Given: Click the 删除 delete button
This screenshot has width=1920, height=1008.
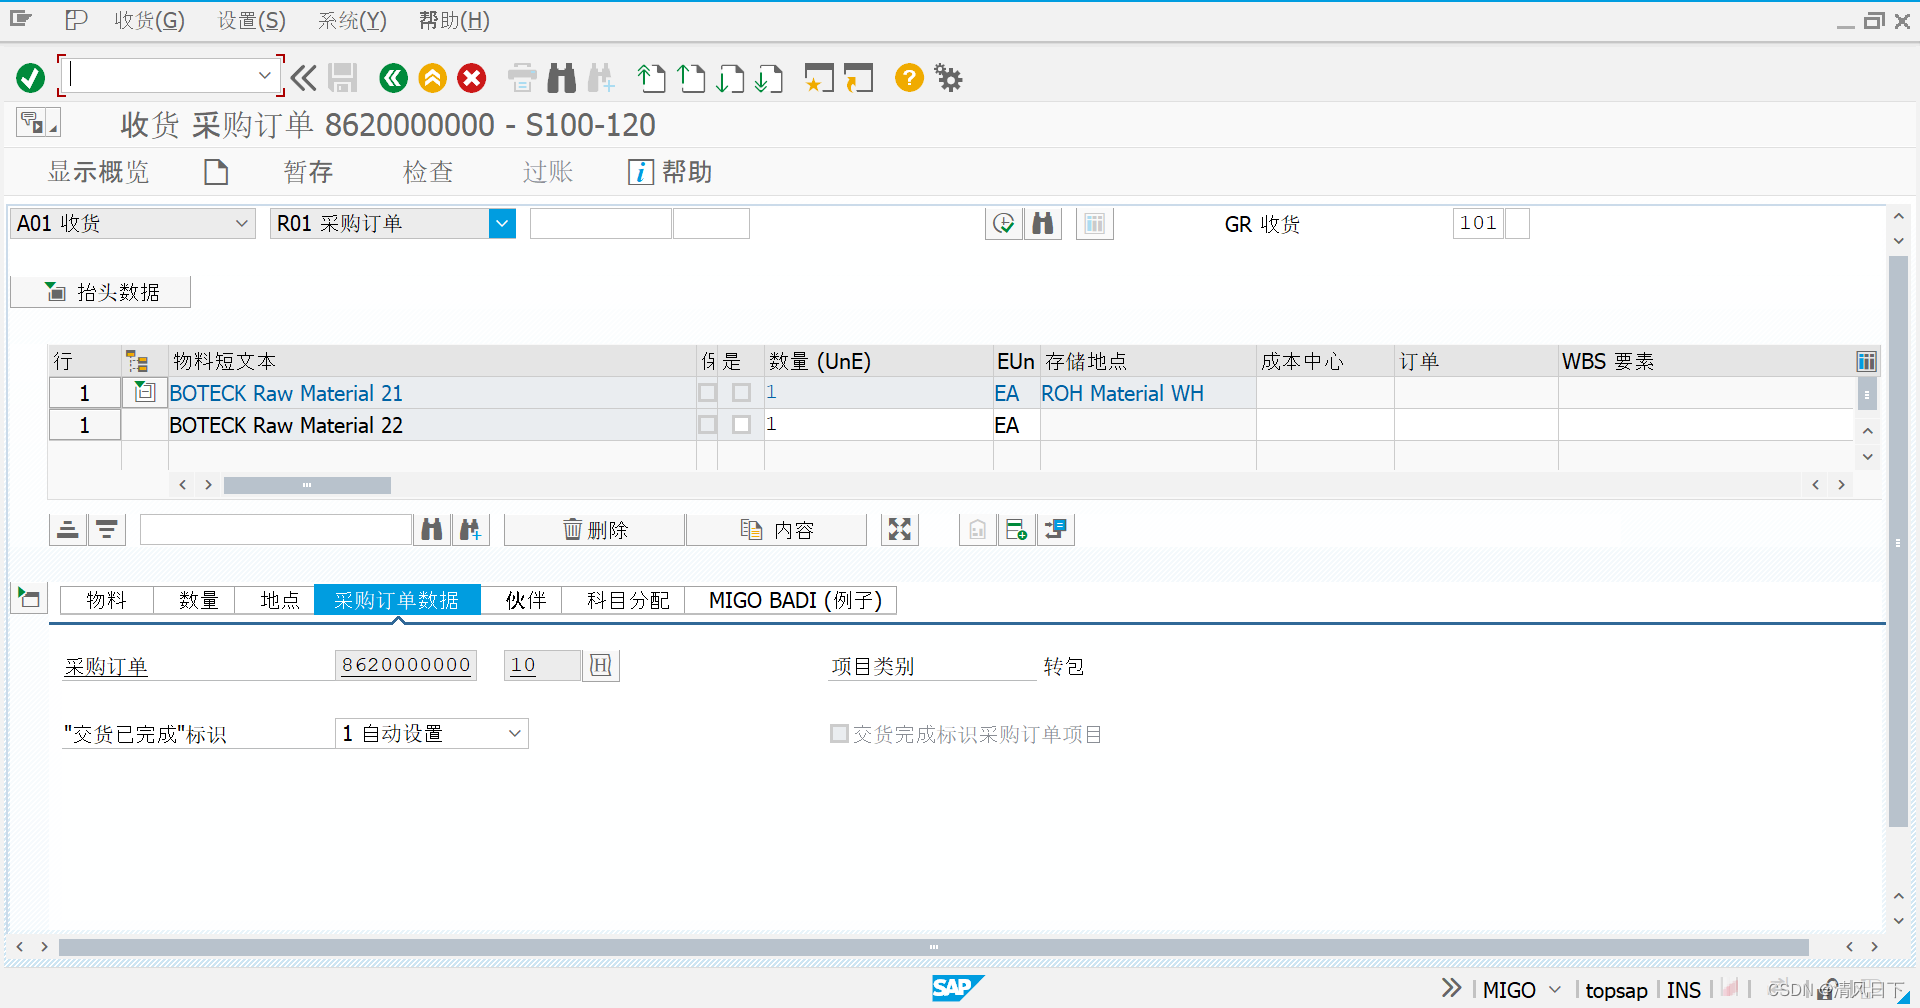Looking at the screenshot, I should [595, 529].
